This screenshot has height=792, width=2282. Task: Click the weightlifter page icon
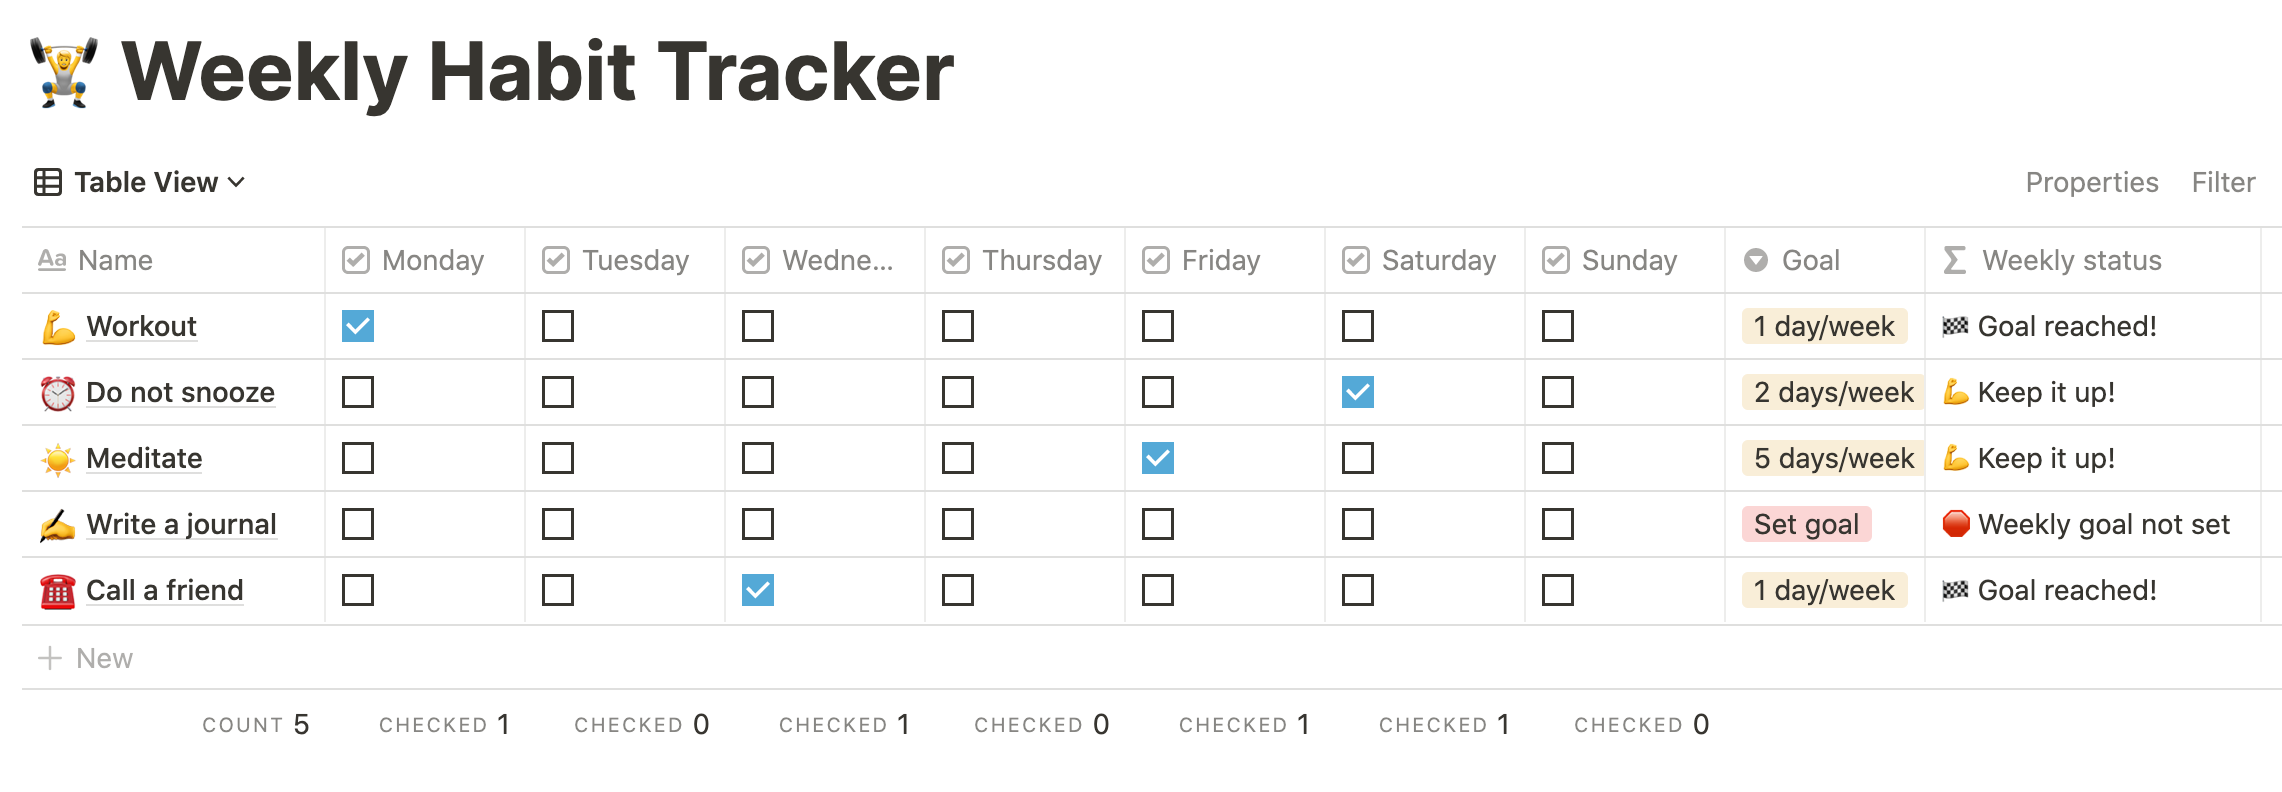pyautogui.click(x=64, y=72)
